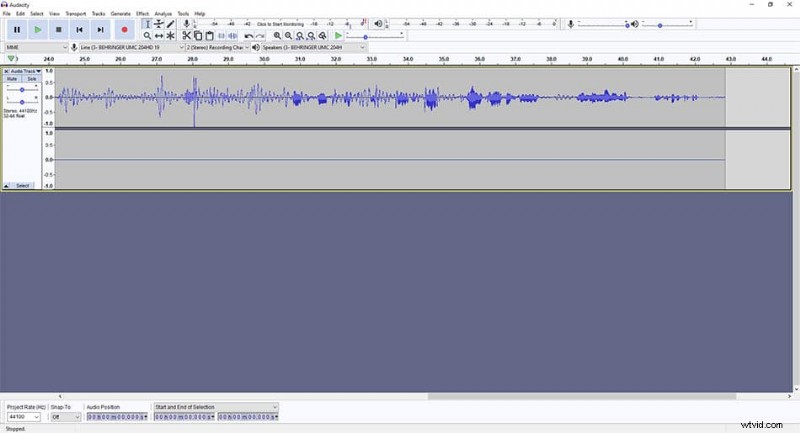Open the Line BEHRINGER recording device dropdown

[132, 47]
